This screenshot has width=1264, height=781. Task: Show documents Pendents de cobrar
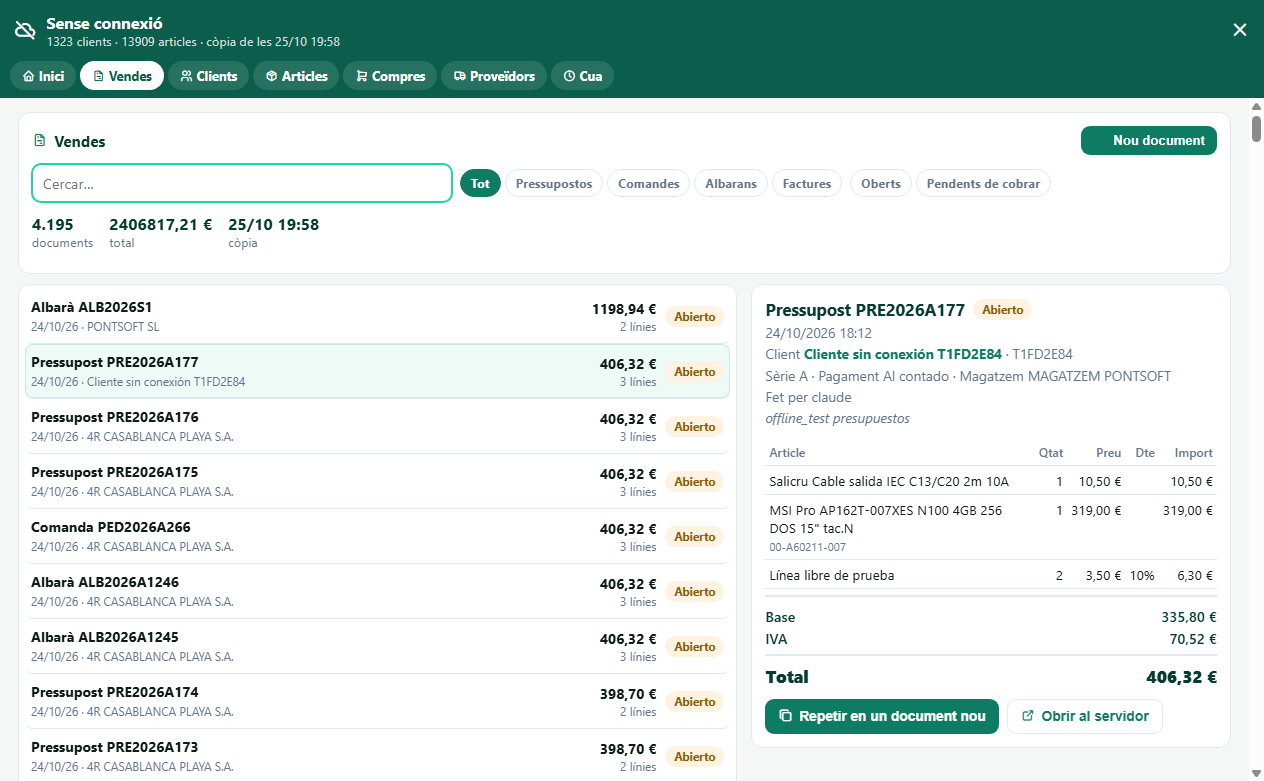coord(983,183)
